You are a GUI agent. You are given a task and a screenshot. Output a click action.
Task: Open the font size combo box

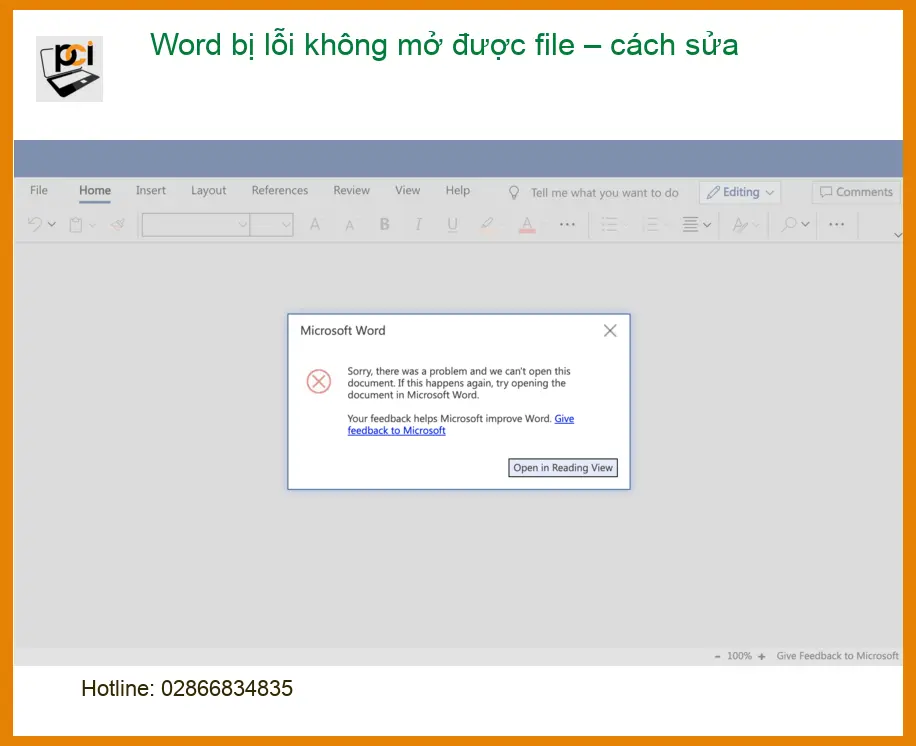pyautogui.click(x=272, y=224)
